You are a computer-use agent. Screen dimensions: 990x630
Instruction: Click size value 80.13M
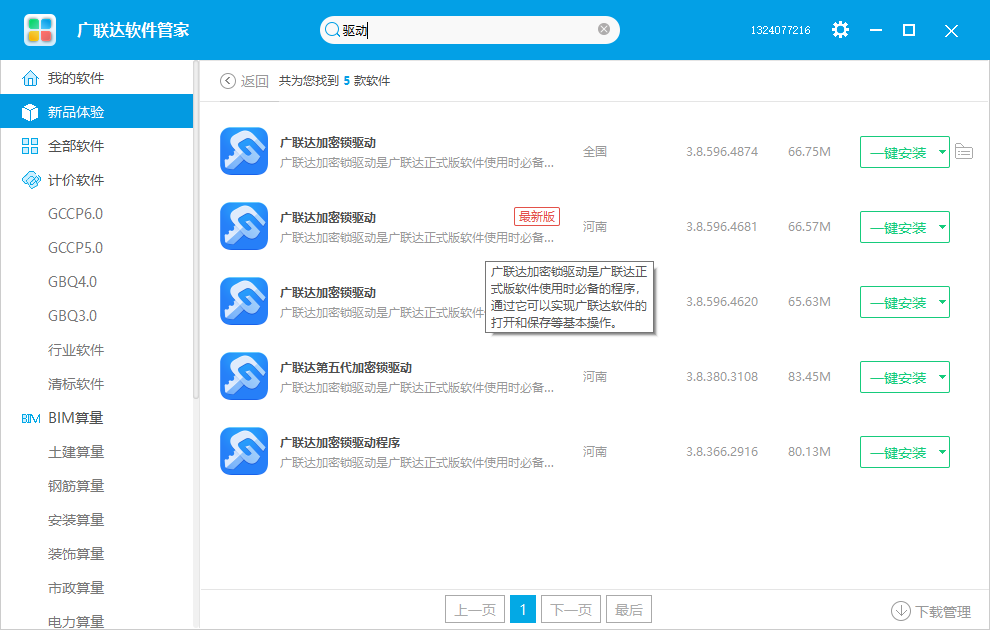click(809, 452)
